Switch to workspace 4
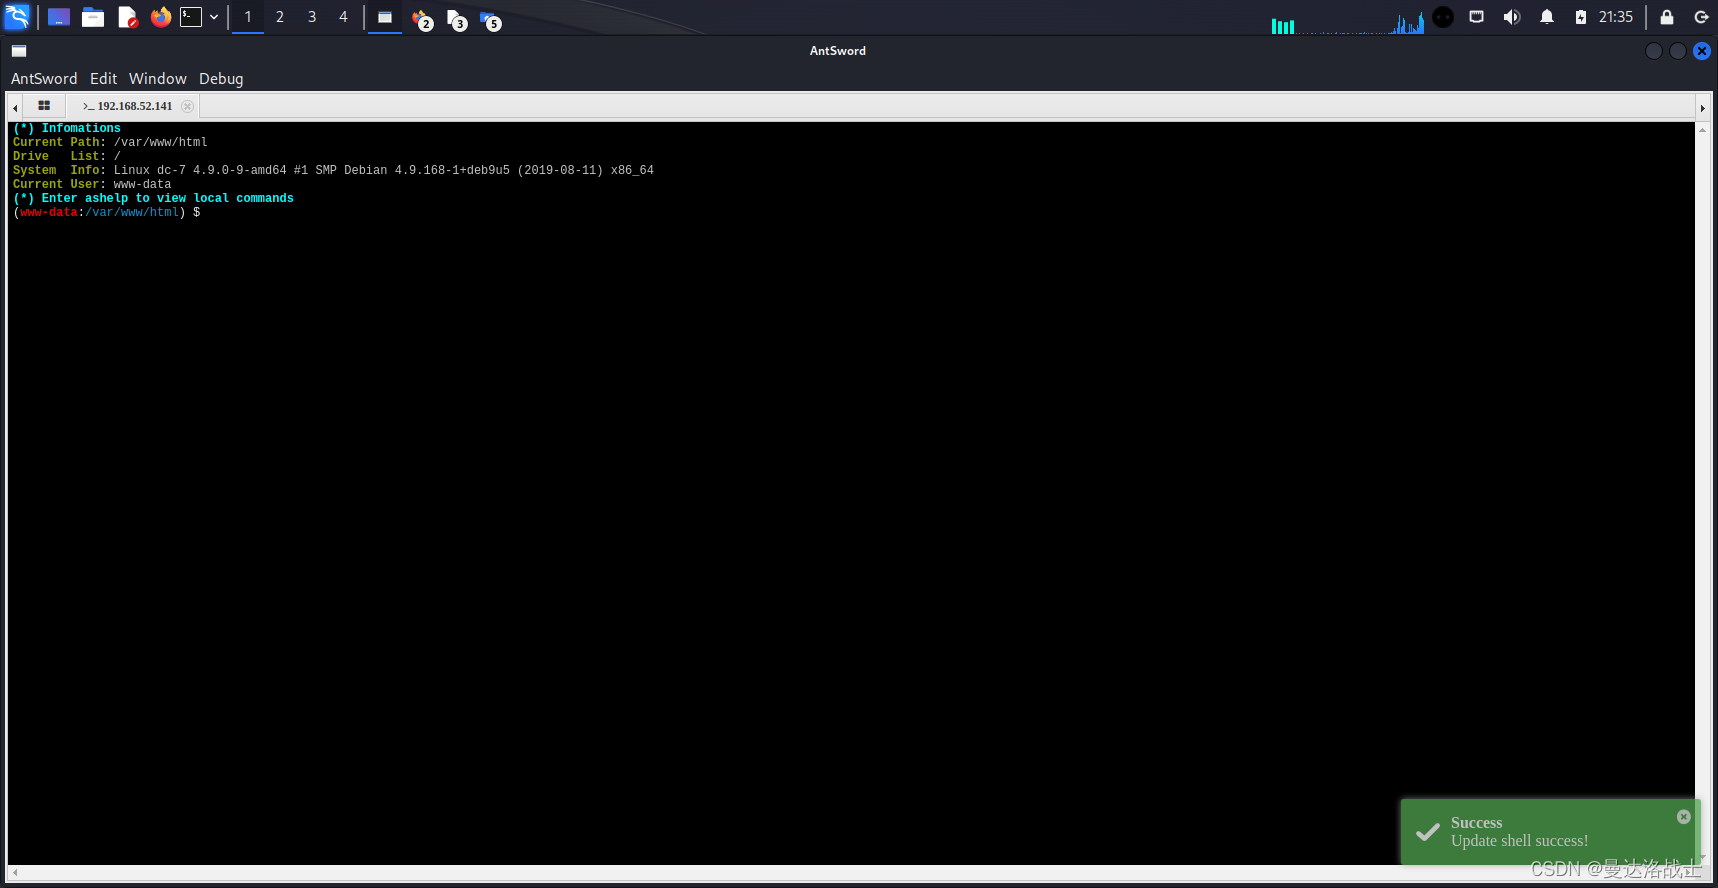This screenshot has width=1718, height=888. (x=343, y=17)
